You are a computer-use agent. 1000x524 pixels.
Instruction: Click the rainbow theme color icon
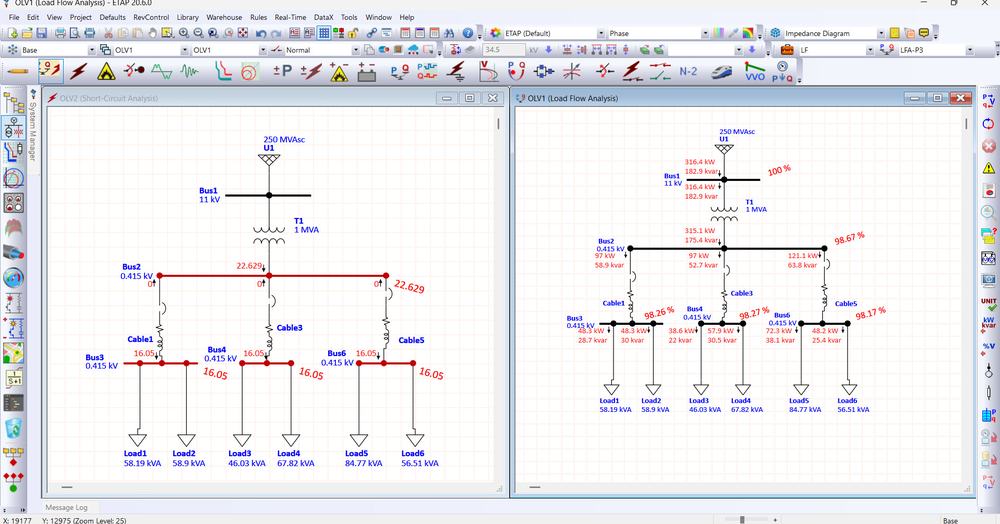tap(748, 33)
